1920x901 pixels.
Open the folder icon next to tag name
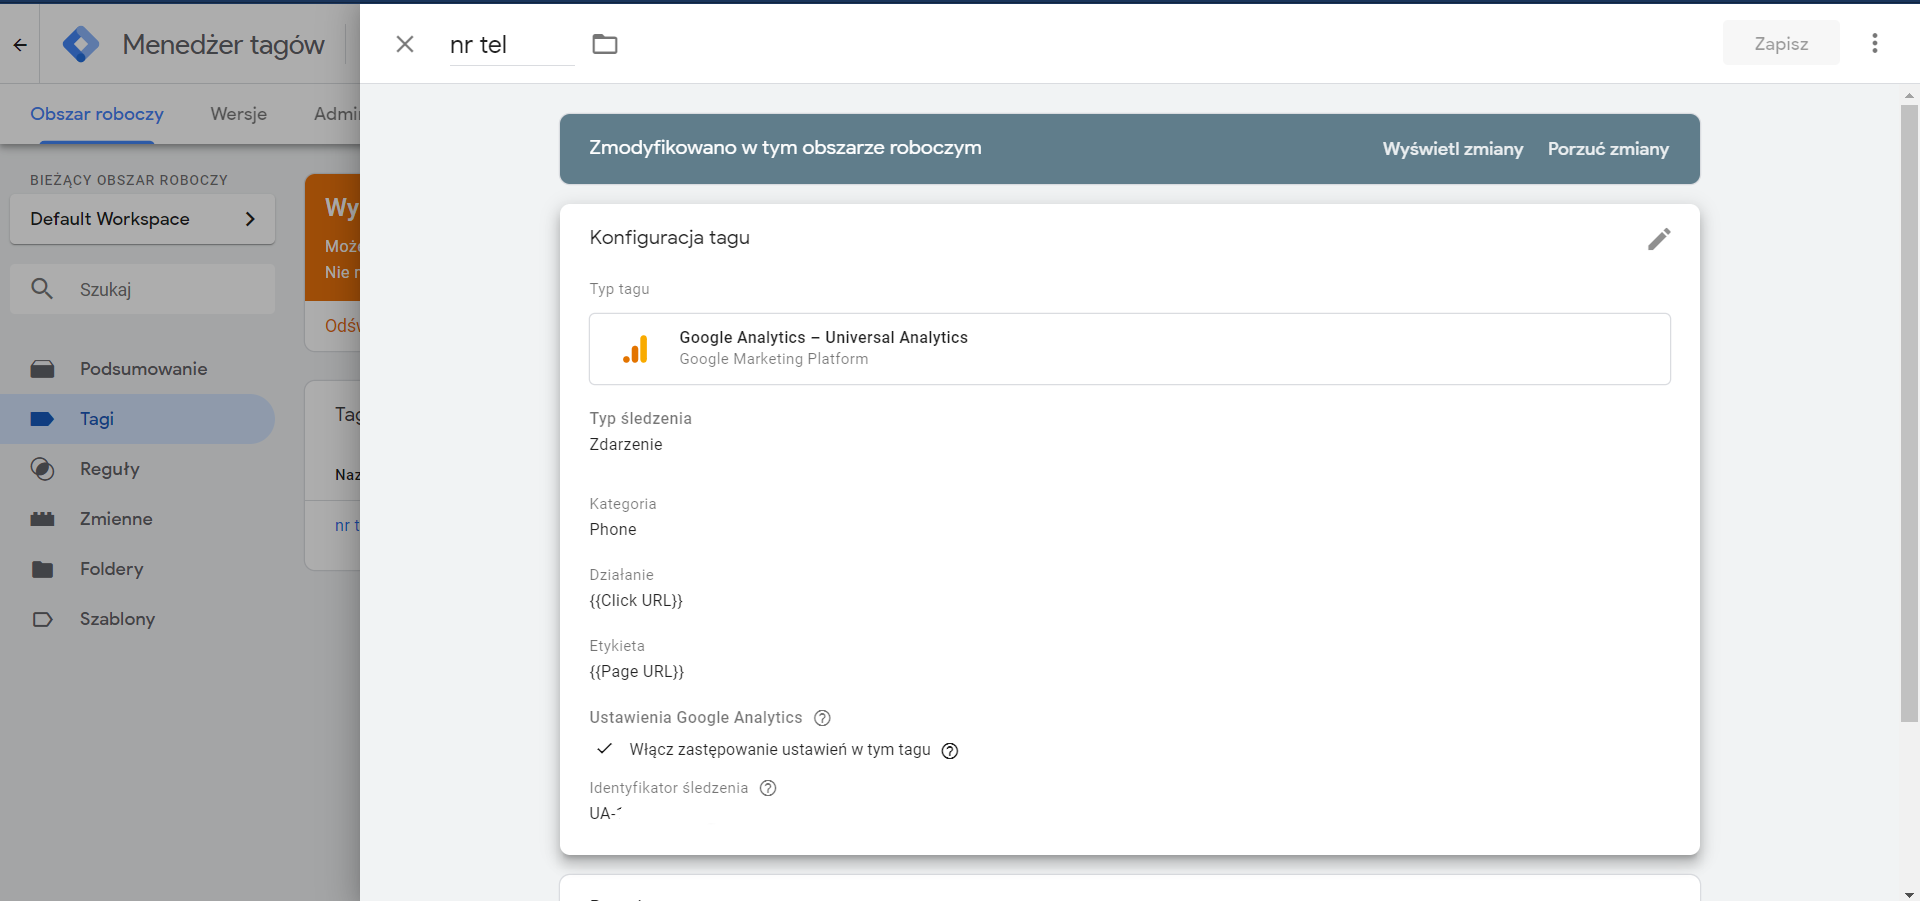pos(605,44)
